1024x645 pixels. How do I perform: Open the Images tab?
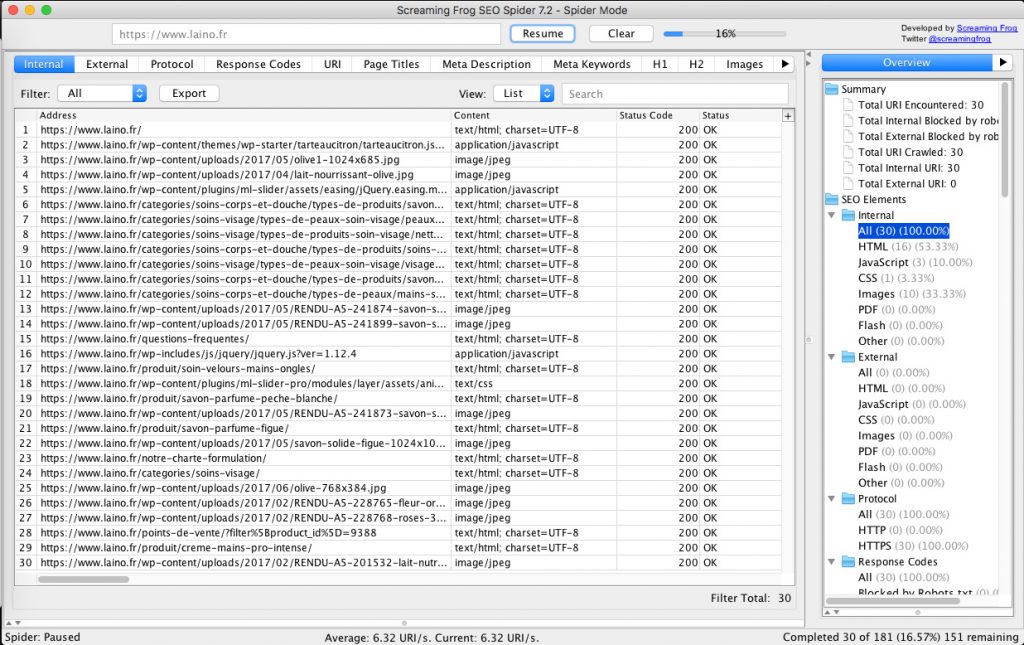[744, 64]
